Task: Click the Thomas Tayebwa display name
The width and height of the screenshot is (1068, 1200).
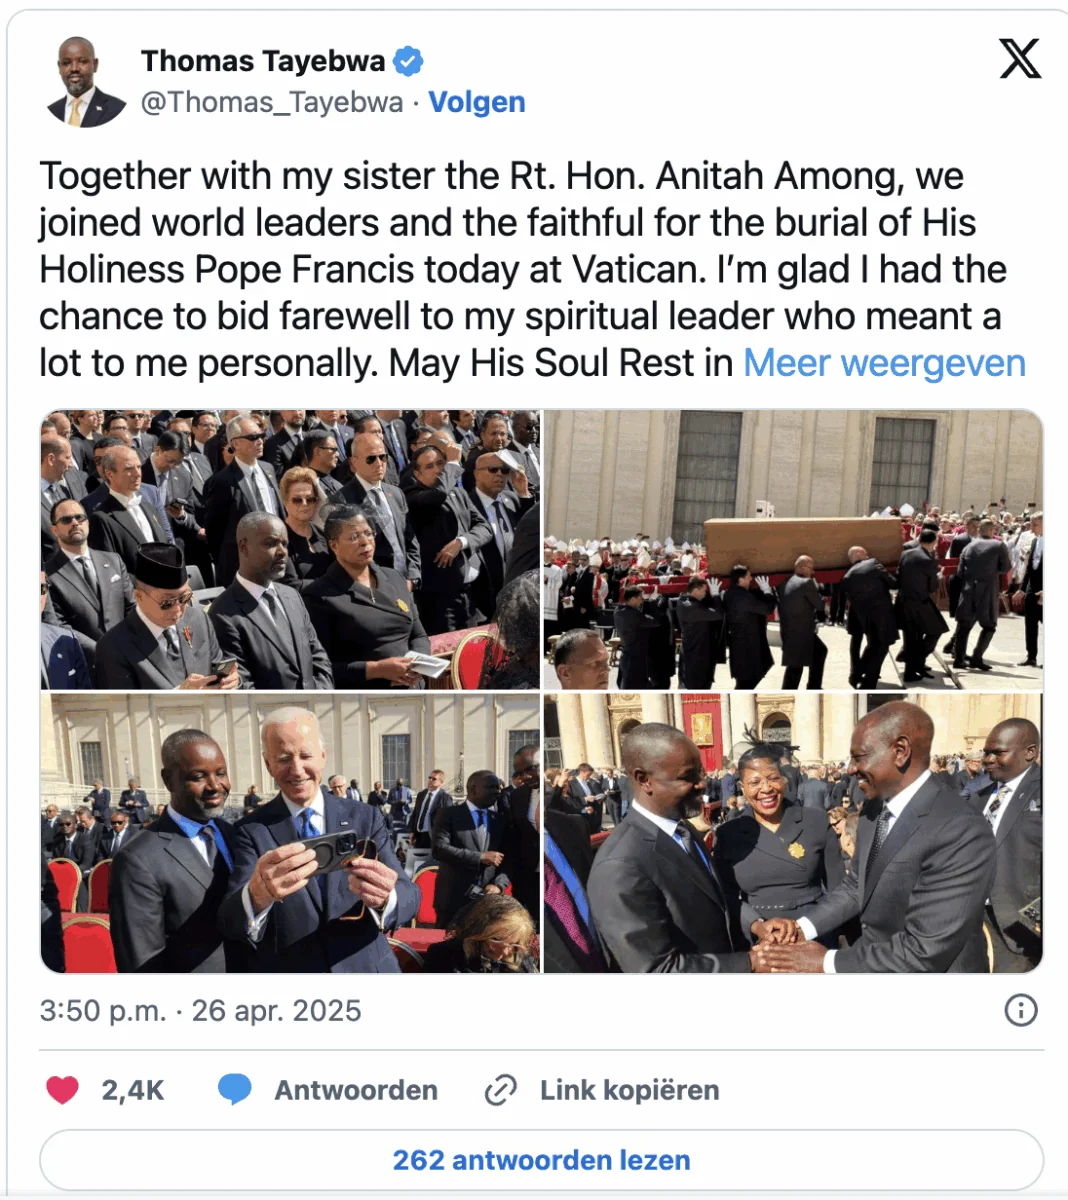Action: (263, 61)
